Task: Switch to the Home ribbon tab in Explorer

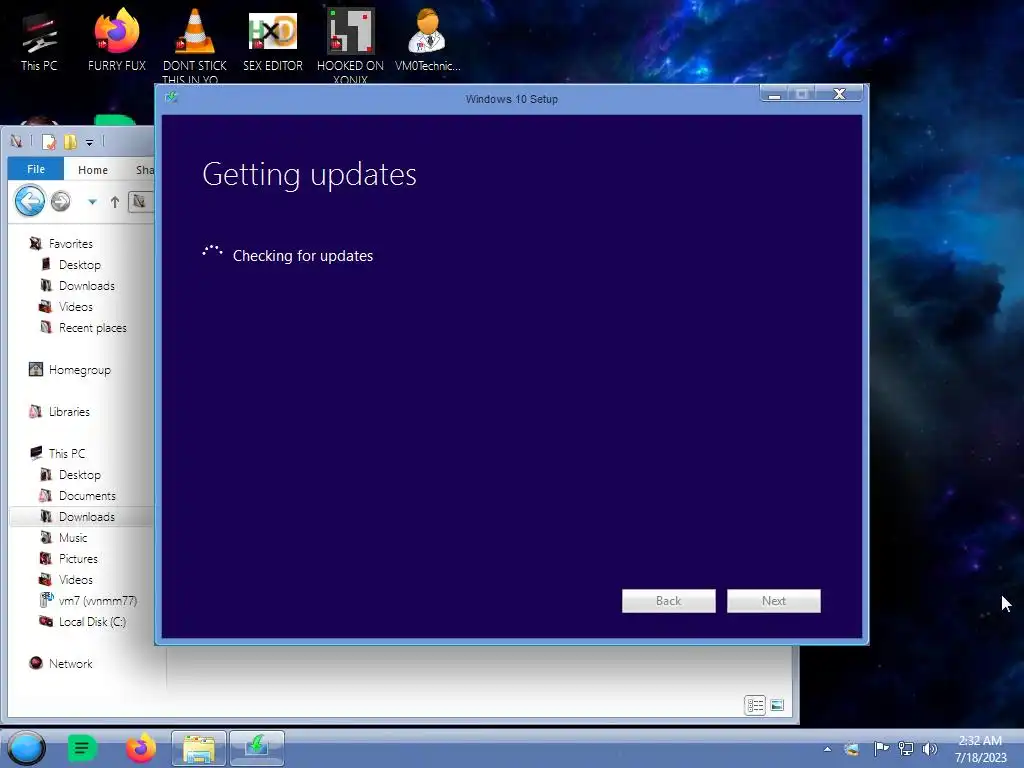Action: (93, 170)
